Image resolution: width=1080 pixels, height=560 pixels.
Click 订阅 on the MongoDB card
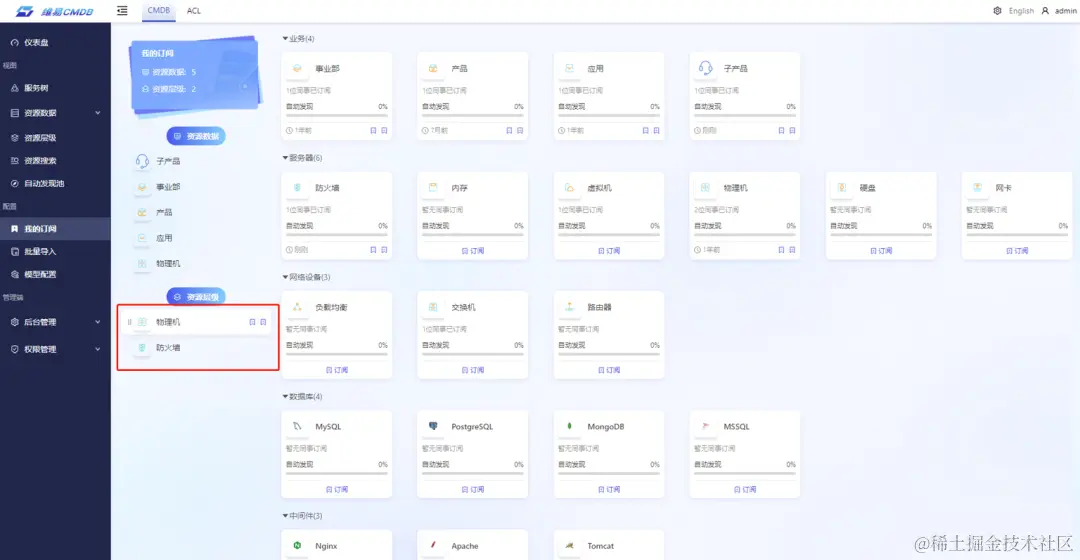[610, 489]
